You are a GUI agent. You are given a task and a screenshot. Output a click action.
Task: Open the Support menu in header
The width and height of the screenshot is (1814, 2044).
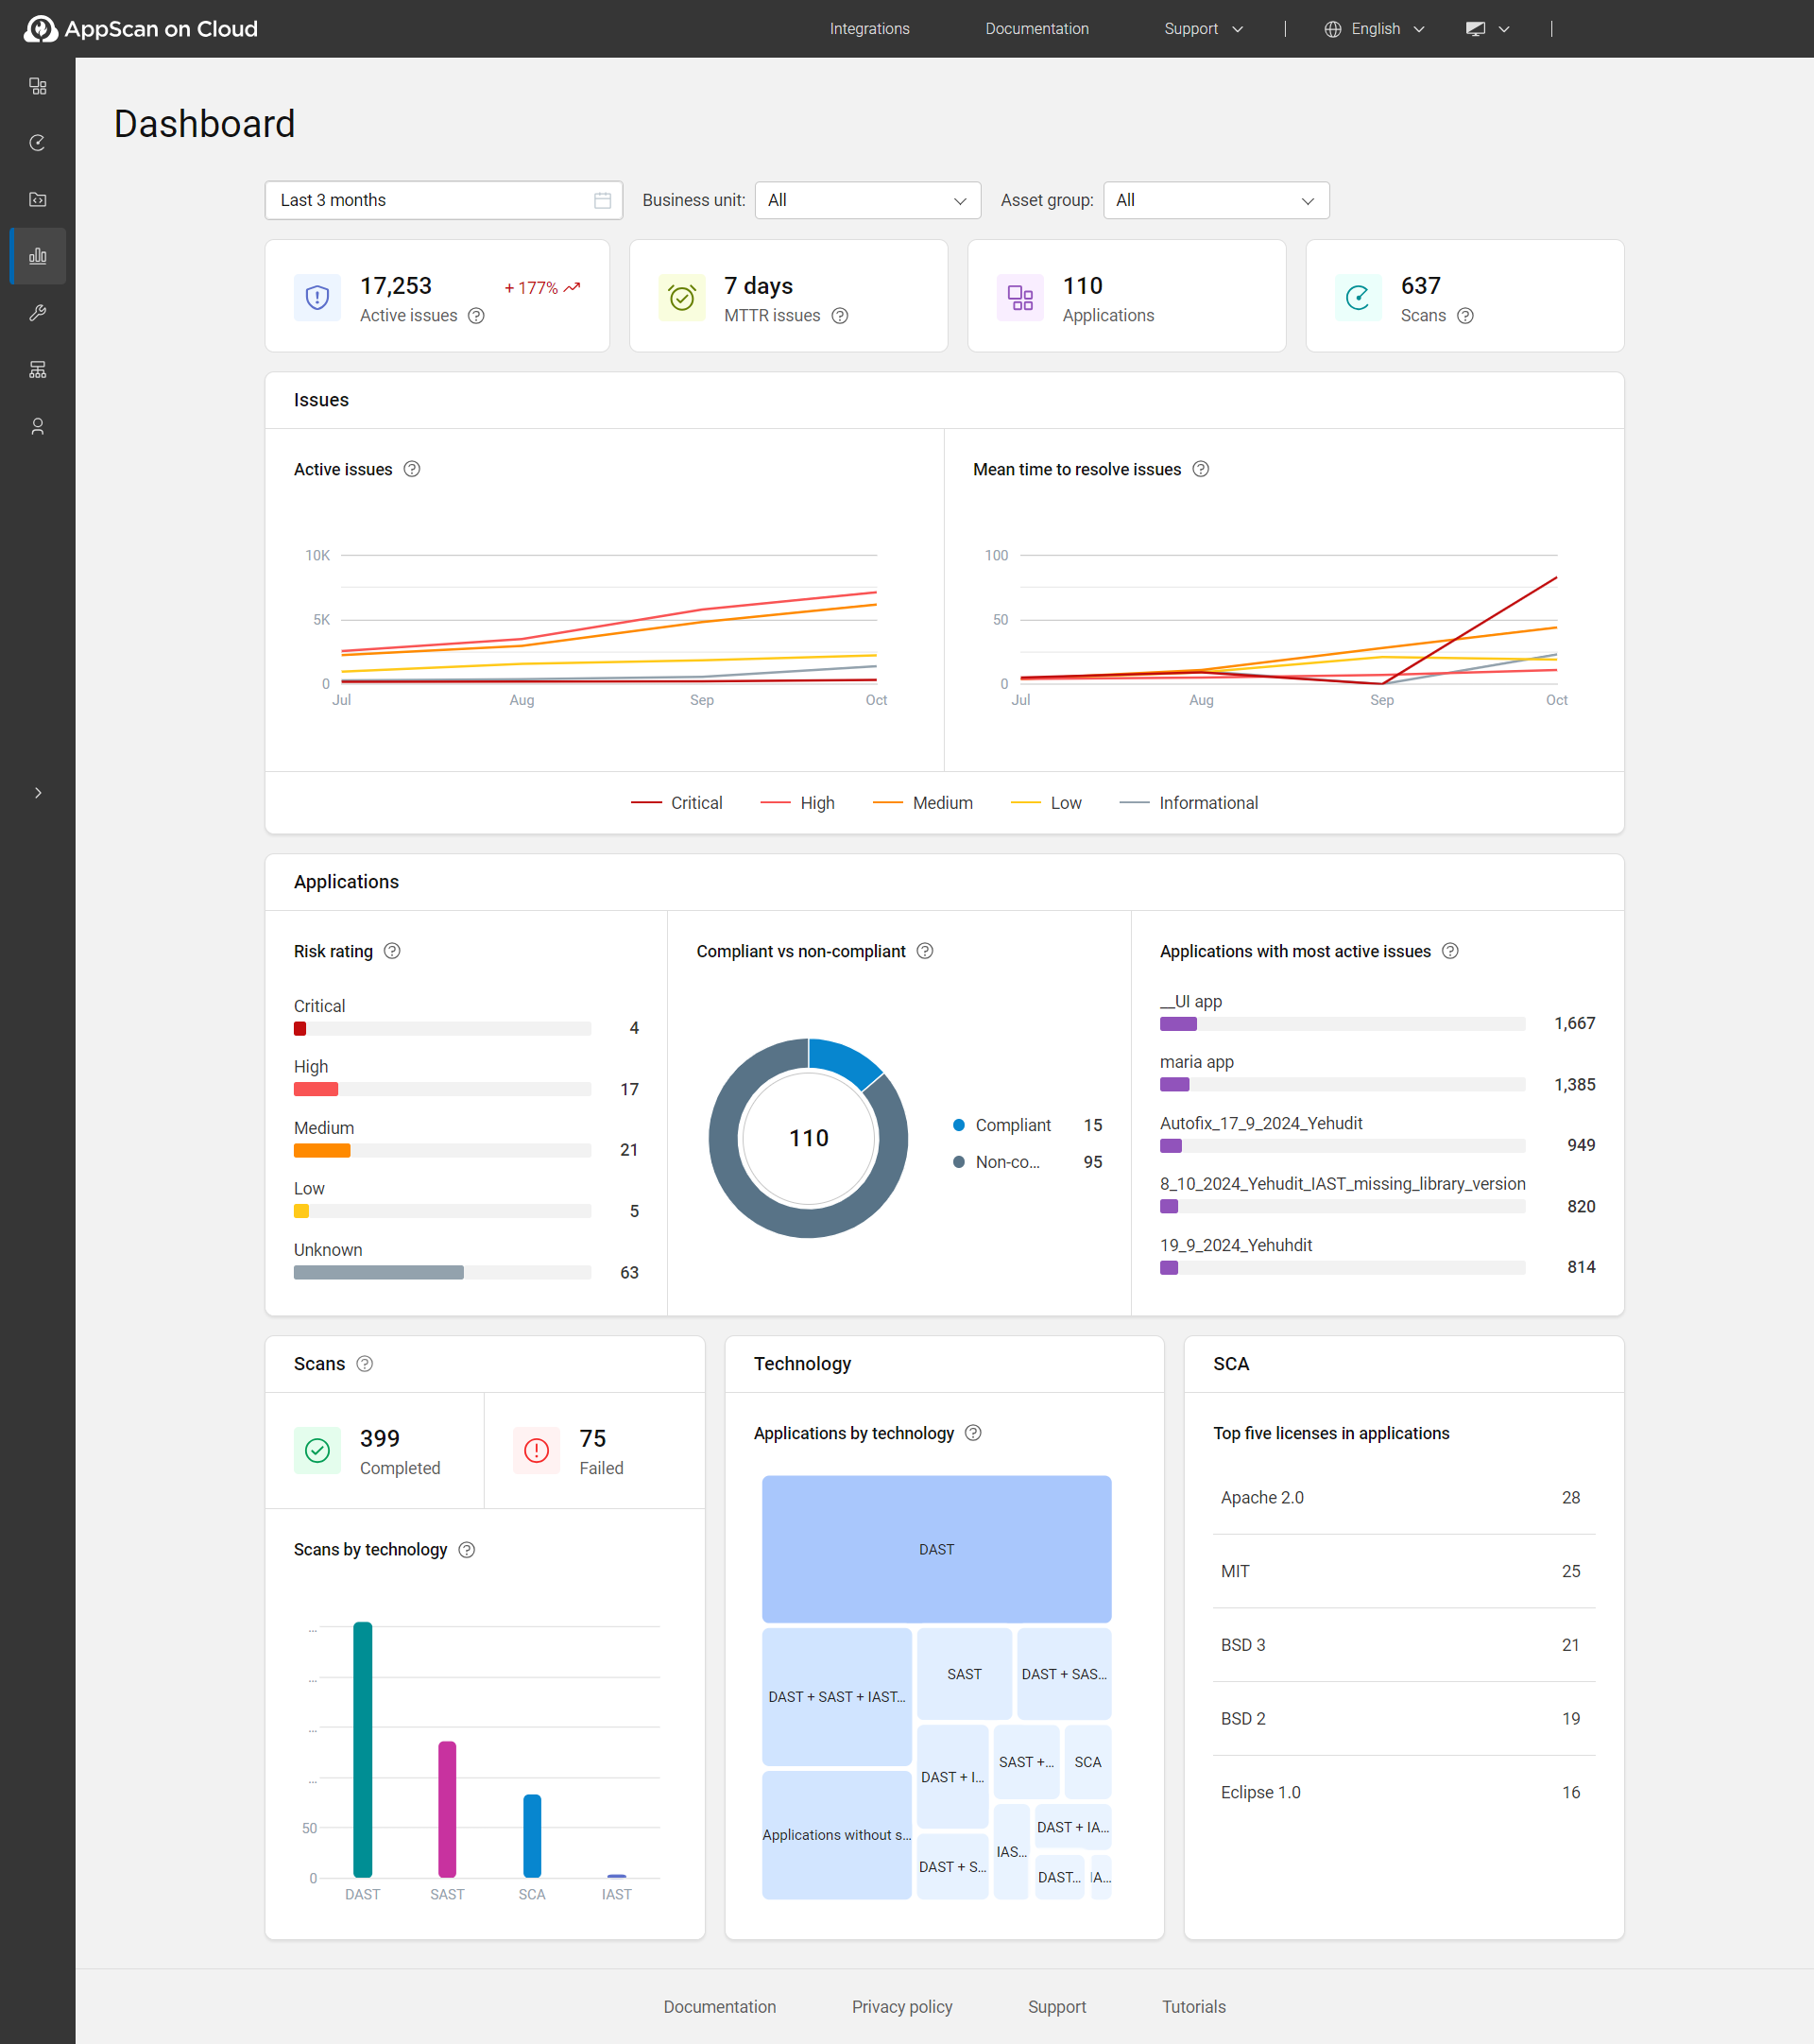coord(1203,29)
